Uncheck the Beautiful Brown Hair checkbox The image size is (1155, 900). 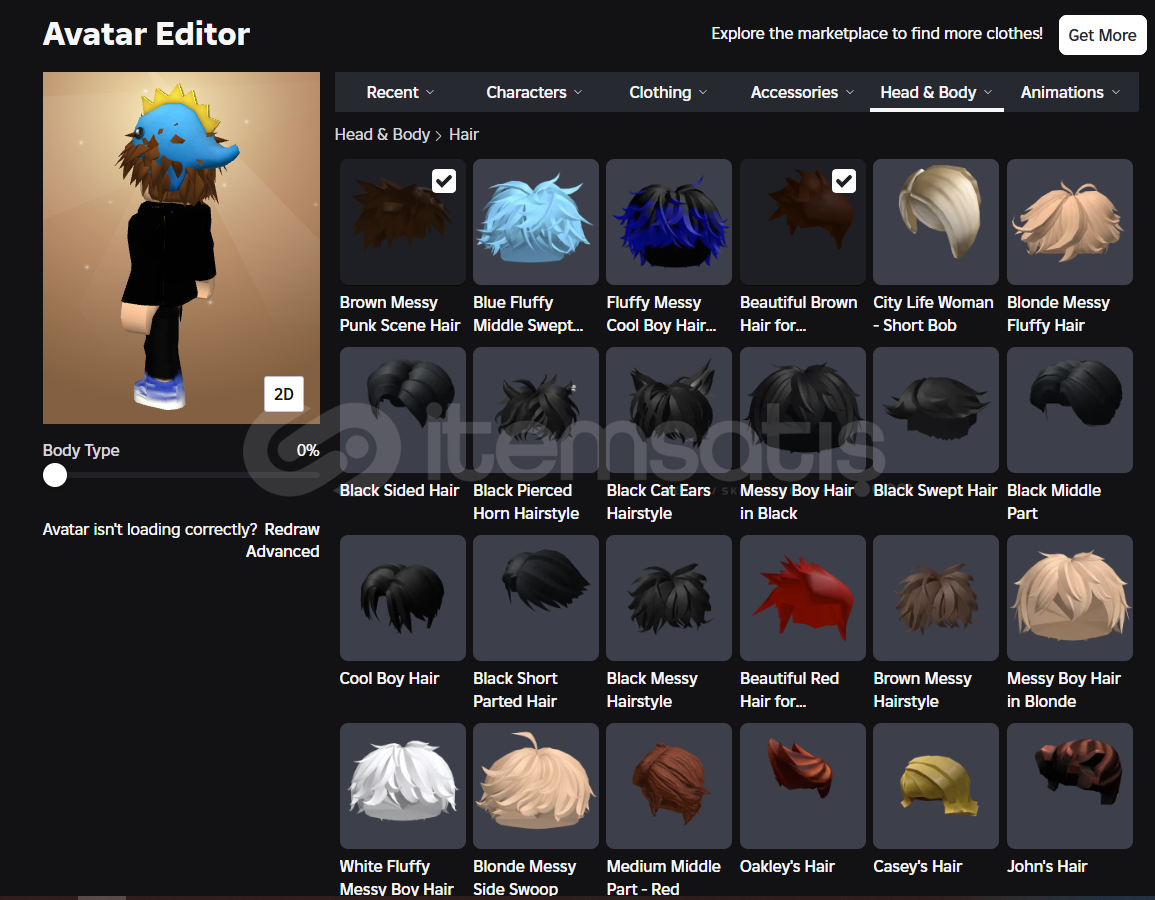click(843, 181)
